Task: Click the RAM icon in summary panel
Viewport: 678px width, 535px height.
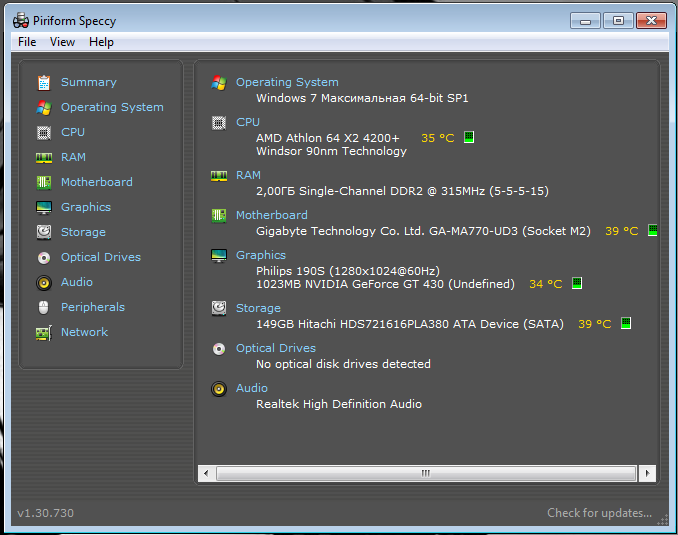Action: point(219,176)
